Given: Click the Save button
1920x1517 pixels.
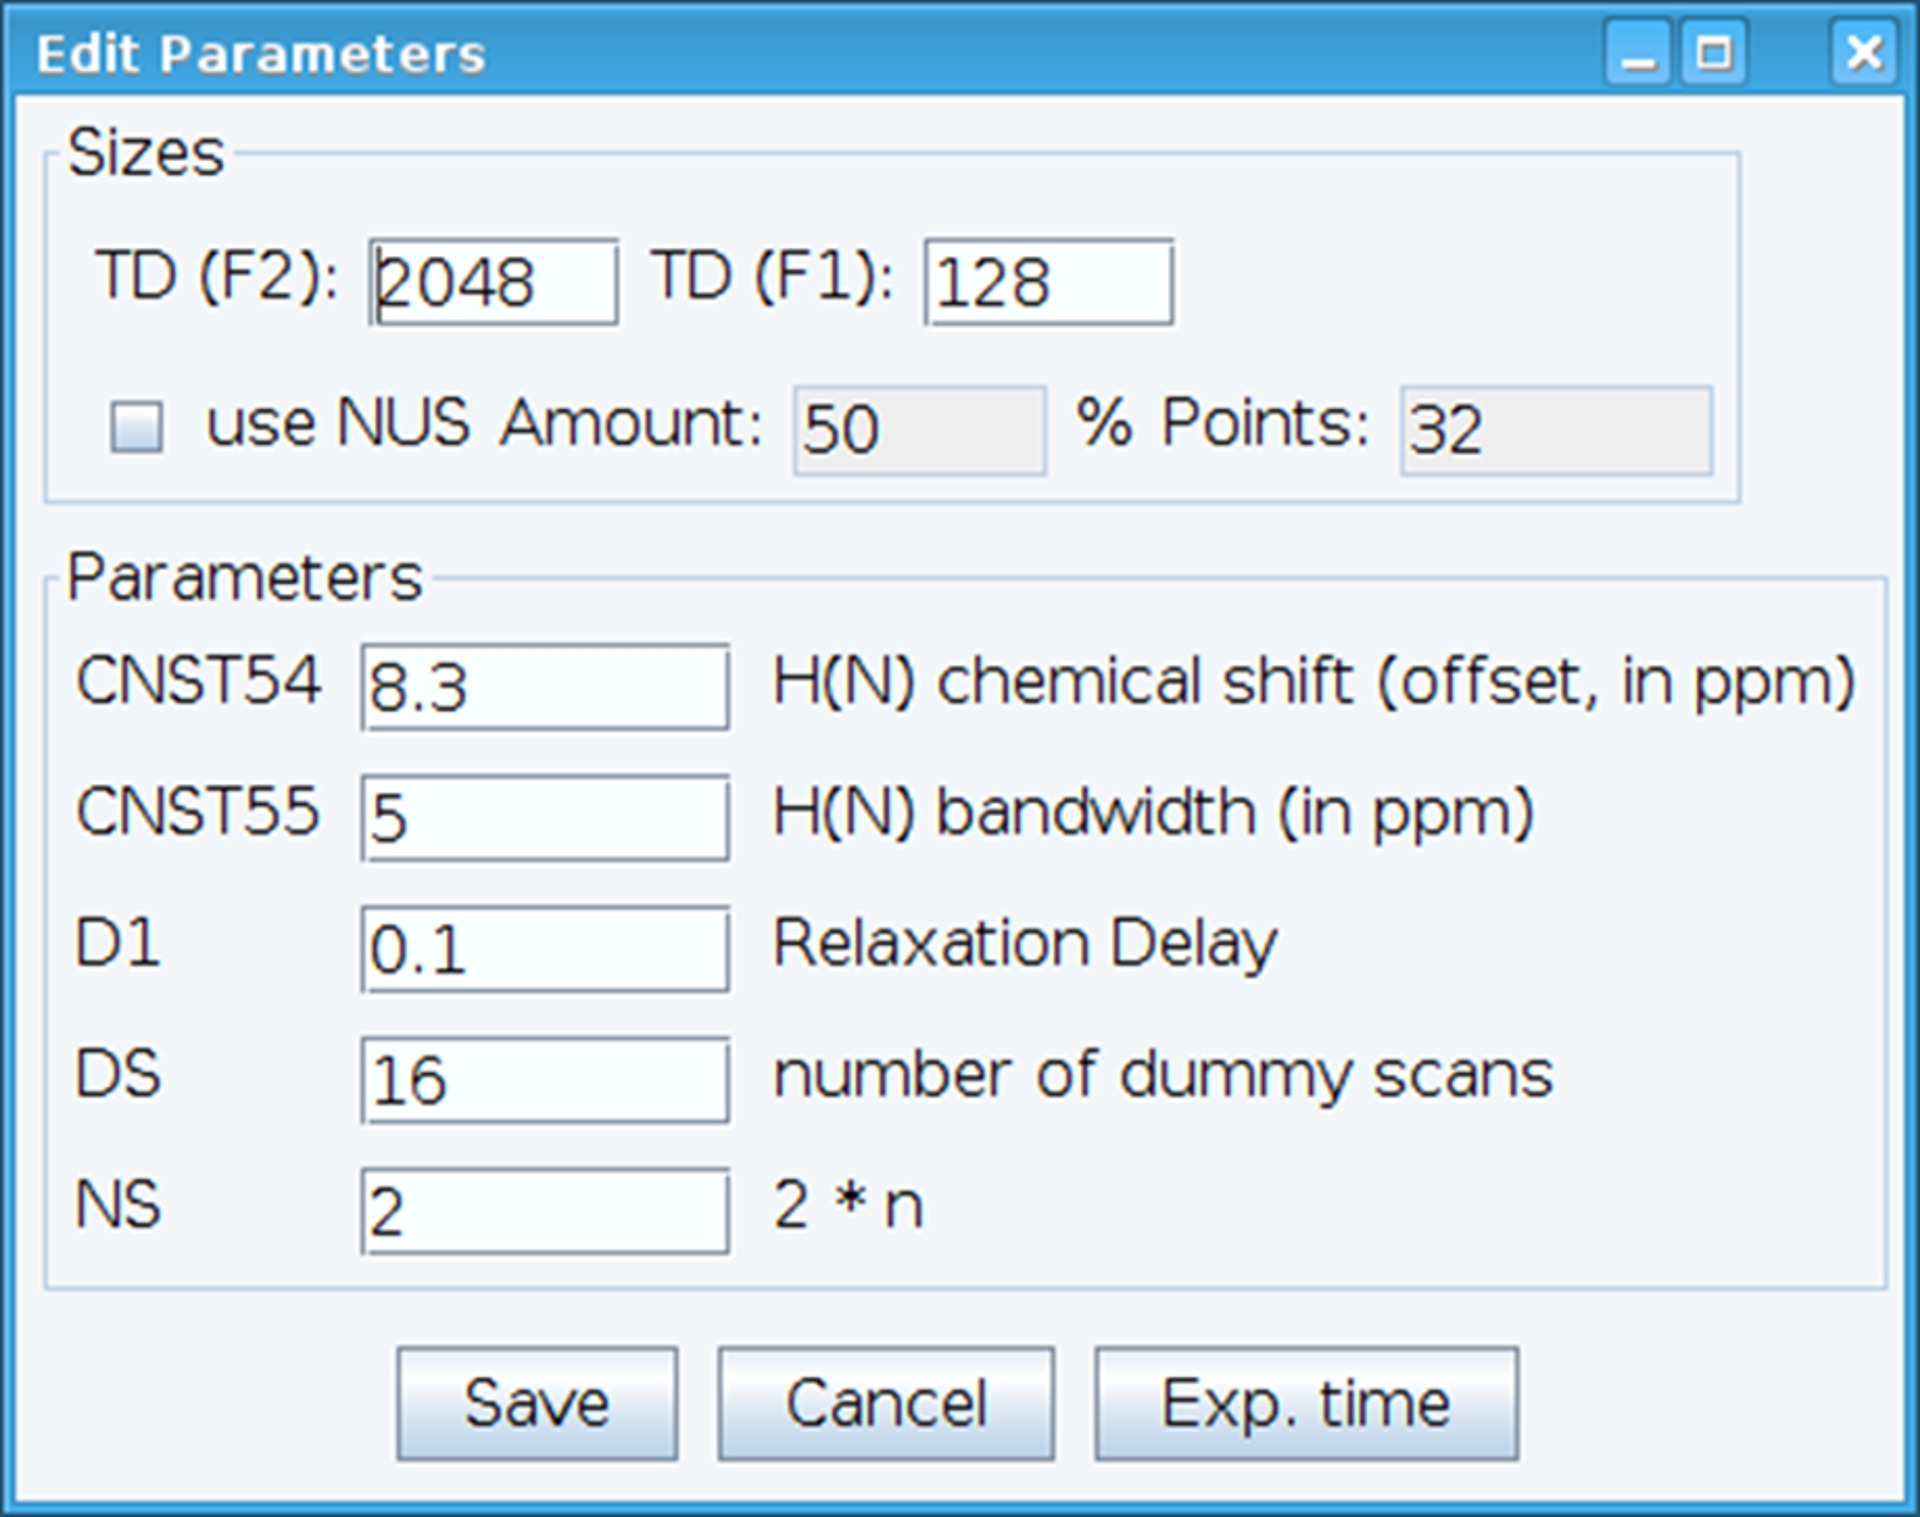Looking at the screenshot, I should coord(537,1403).
